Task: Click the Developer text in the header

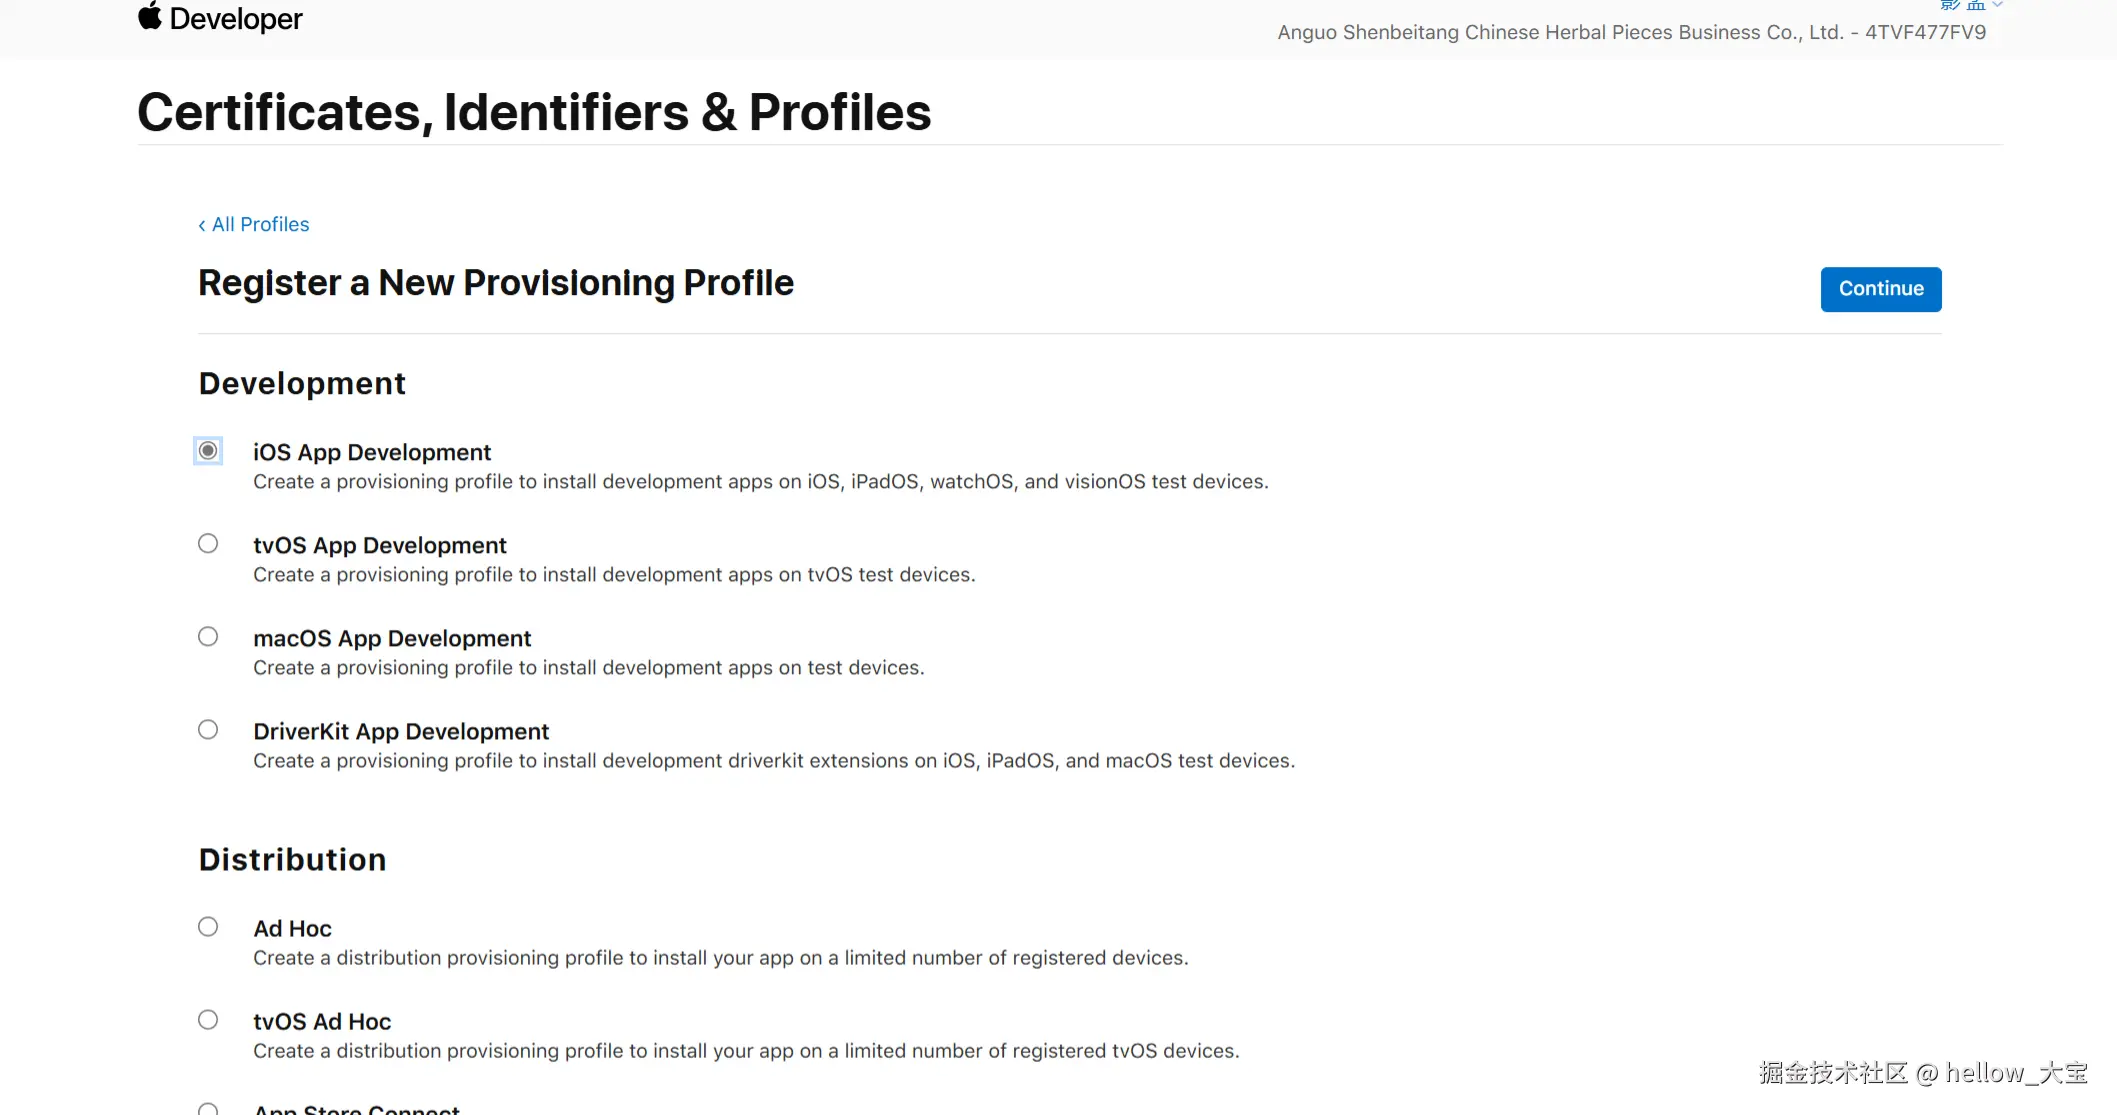Action: coord(236,19)
